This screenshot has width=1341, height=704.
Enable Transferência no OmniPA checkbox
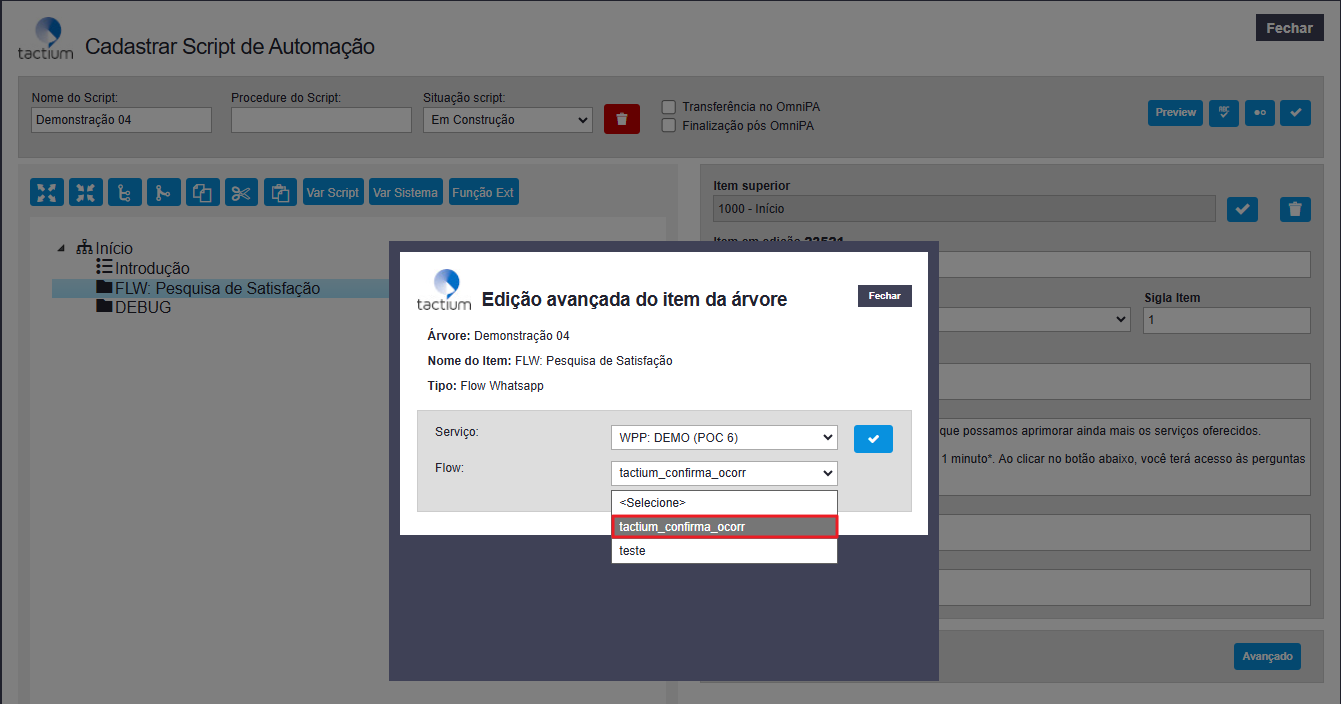[669, 107]
